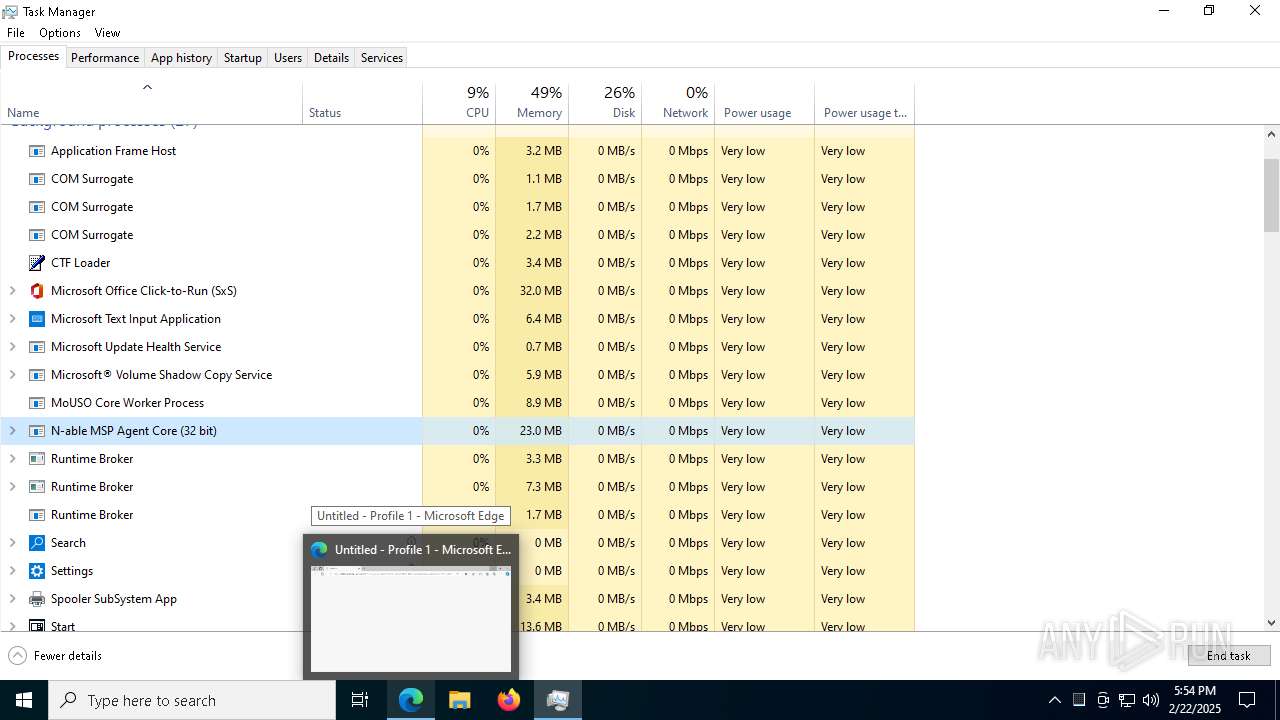1280x720 pixels.
Task: Click the CTF Loader pencil icon
Action: [37, 263]
